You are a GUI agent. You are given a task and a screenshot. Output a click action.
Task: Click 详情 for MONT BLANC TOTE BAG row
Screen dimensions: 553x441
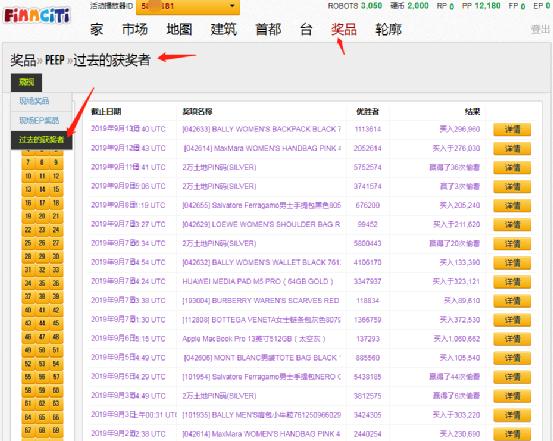point(512,358)
